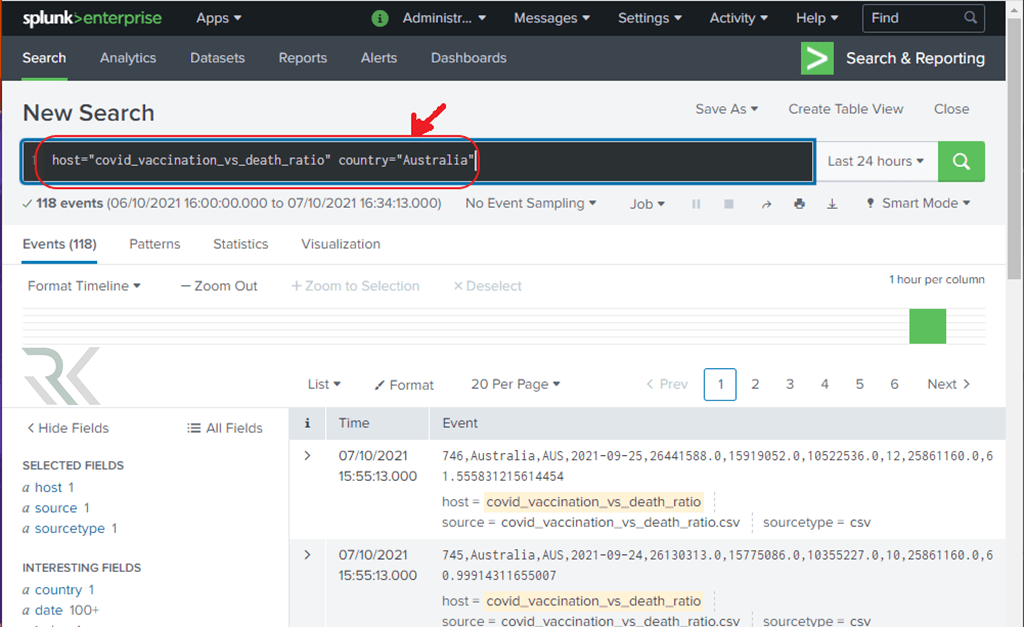Switch to the Patterns tab
1024x627 pixels.
(155, 244)
